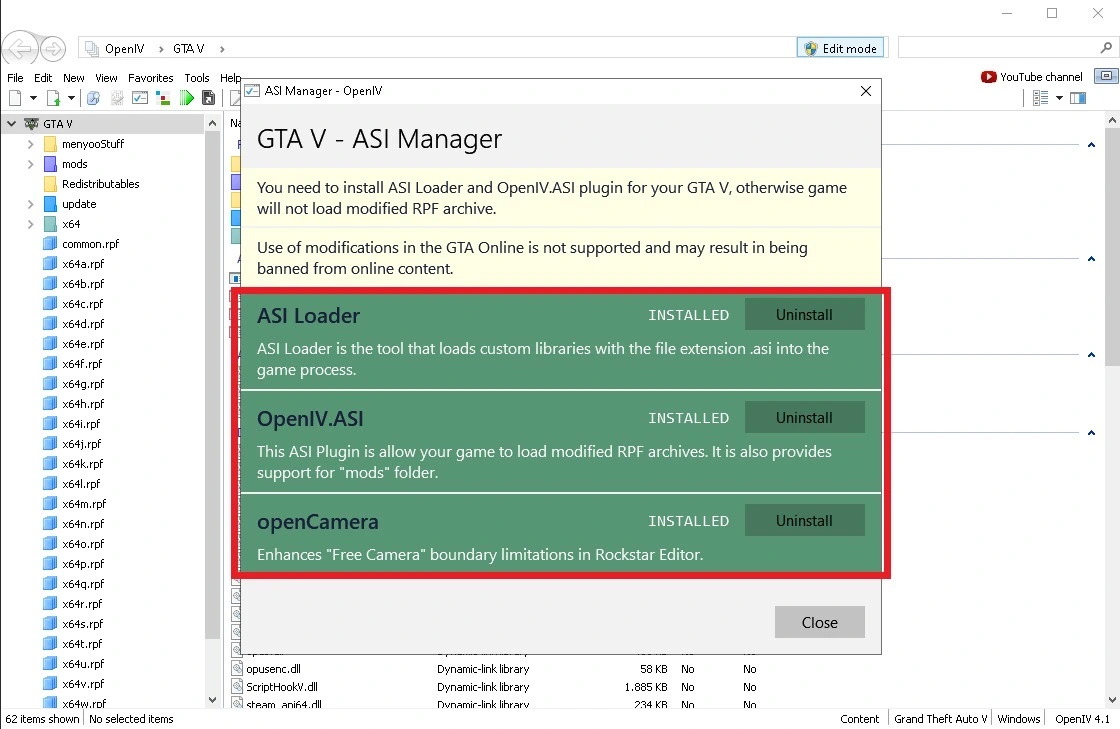Click the import file icon with green arrow
1120x729 pixels.
[x=54, y=98]
